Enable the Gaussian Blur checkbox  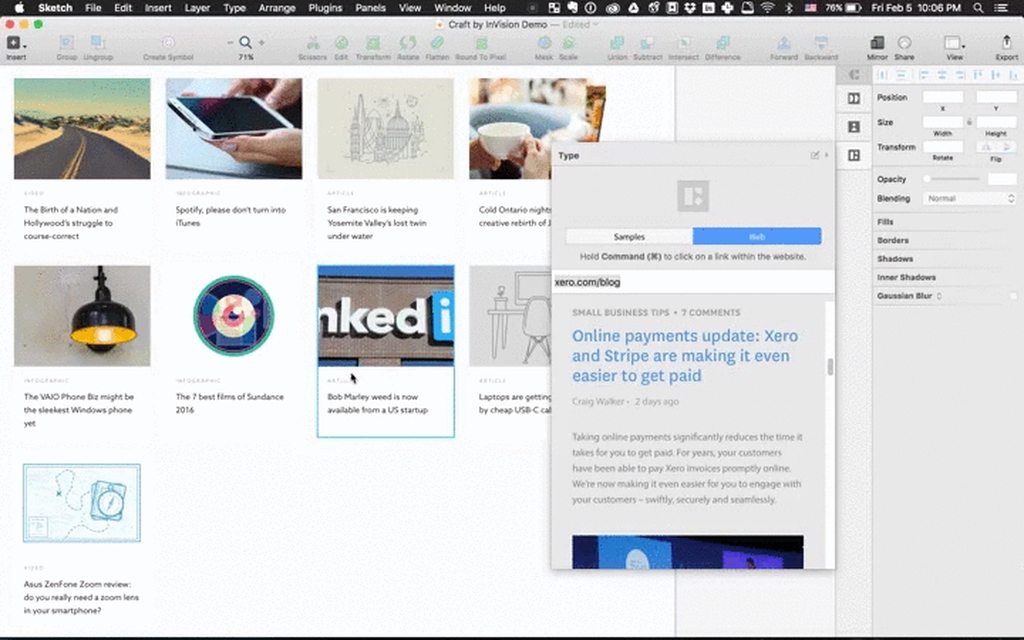(1013, 296)
